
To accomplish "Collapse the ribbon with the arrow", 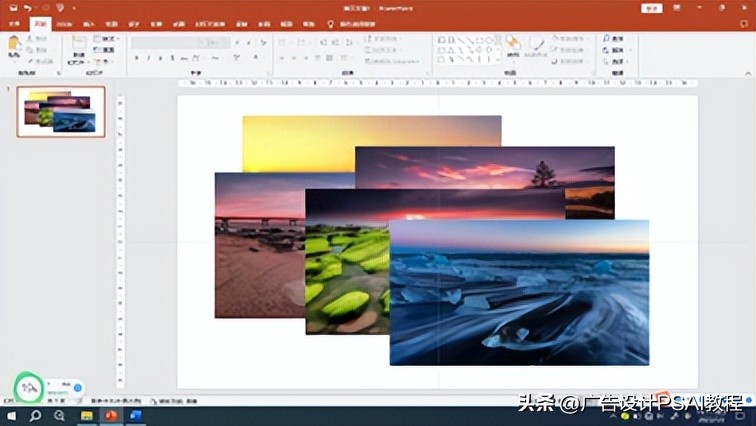I will (746, 73).
